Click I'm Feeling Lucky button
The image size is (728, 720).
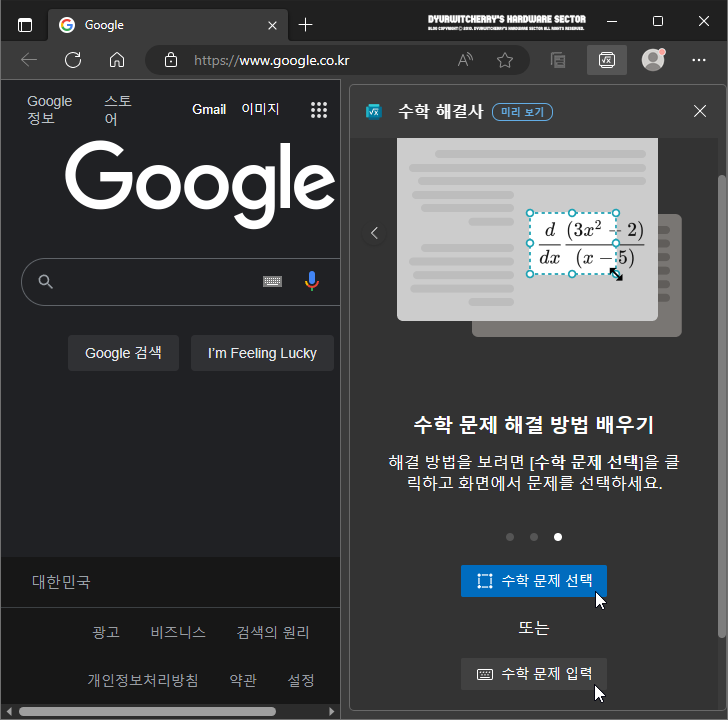pos(262,353)
